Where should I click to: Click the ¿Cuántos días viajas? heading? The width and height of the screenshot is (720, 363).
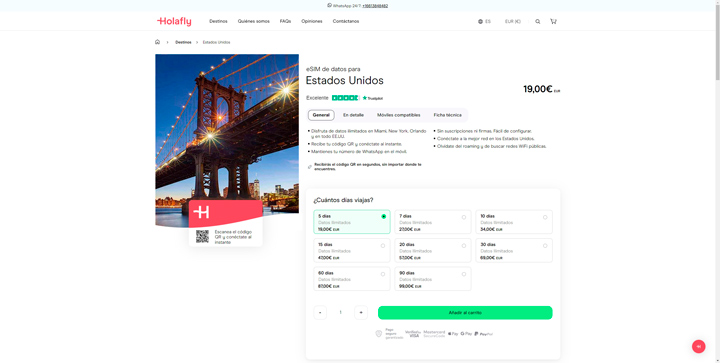pyautogui.click(x=343, y=200)
